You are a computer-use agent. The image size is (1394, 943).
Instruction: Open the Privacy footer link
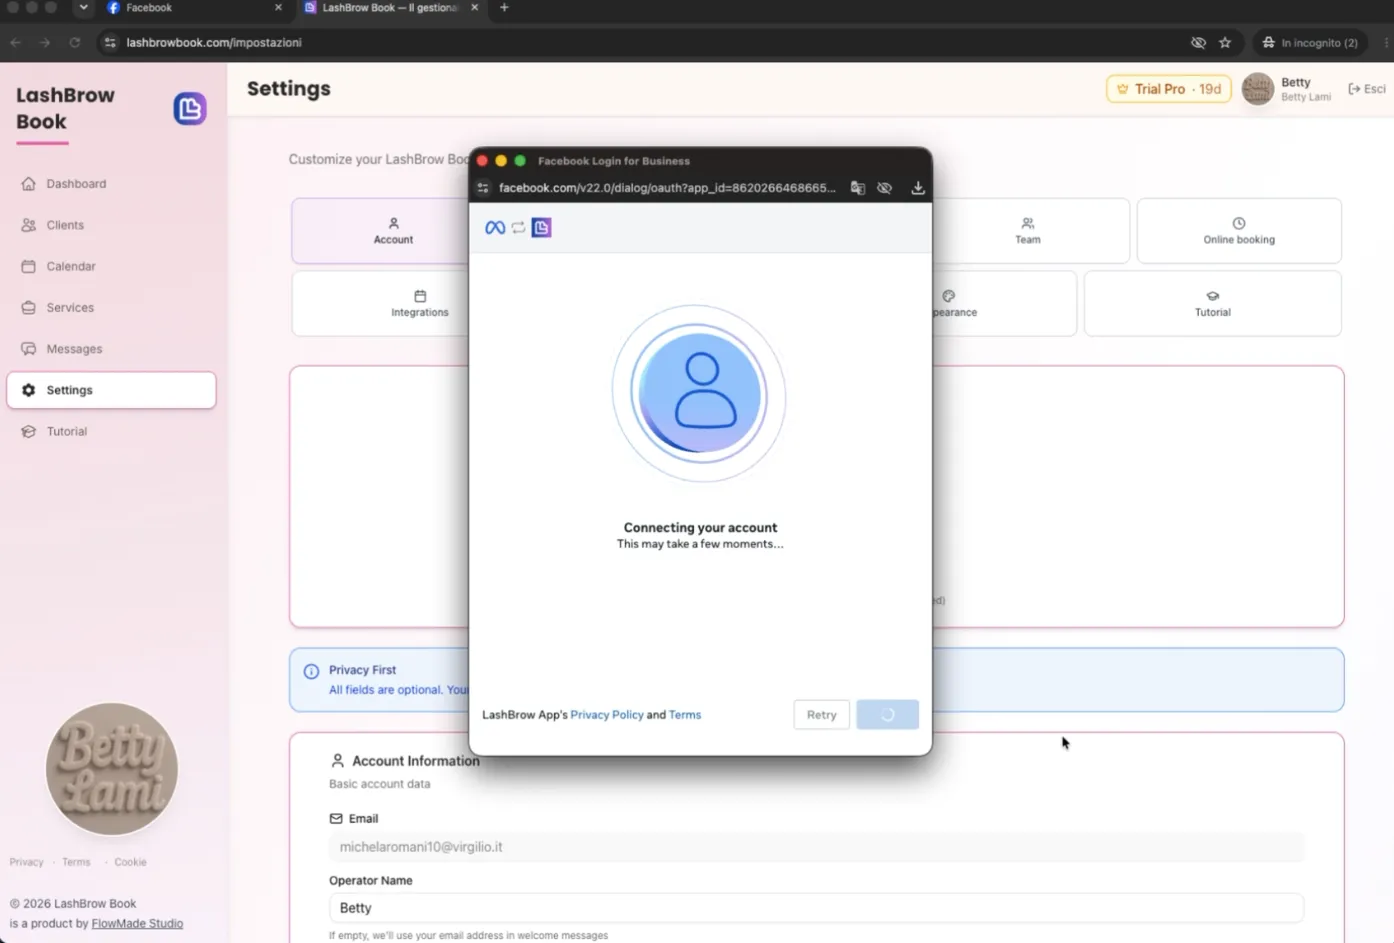26,862
